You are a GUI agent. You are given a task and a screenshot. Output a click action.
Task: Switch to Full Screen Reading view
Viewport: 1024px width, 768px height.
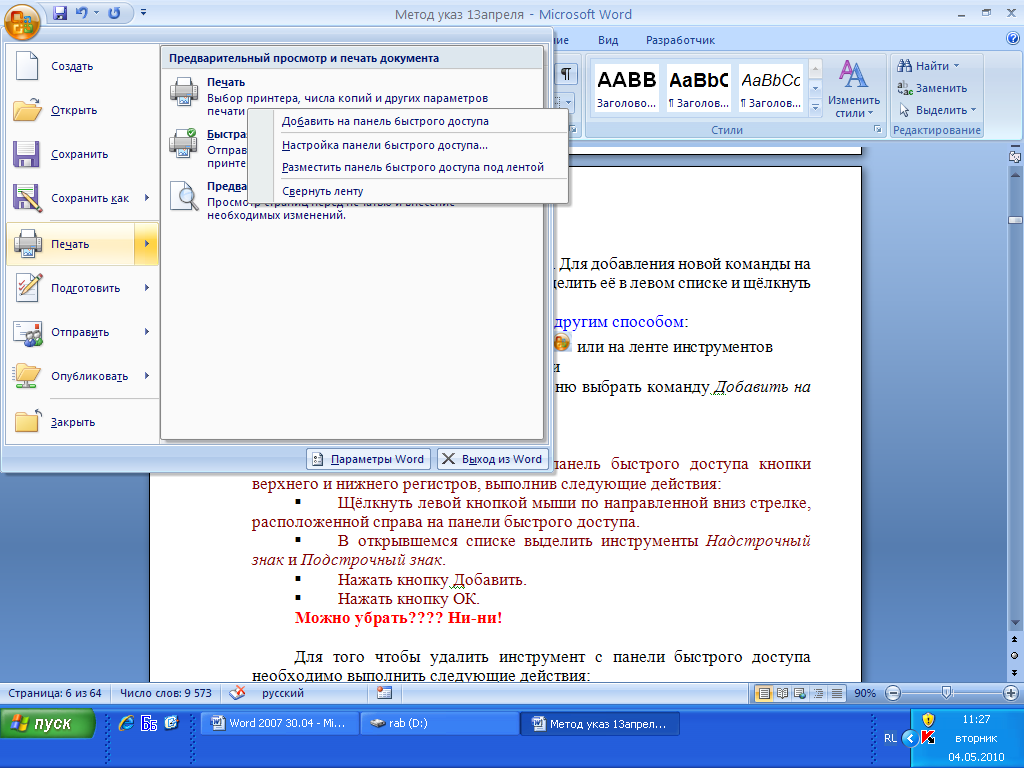pyautogui.click(x=782, y=694)
